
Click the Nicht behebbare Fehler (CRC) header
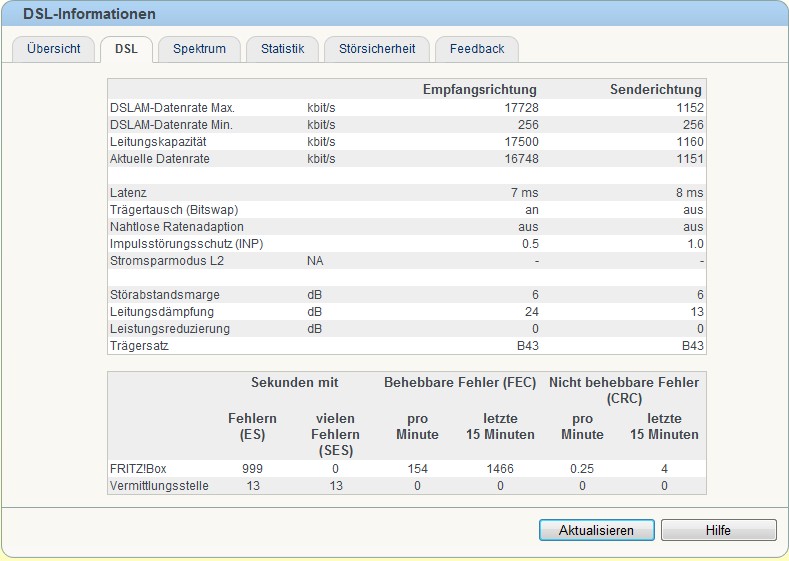point(624,390)
